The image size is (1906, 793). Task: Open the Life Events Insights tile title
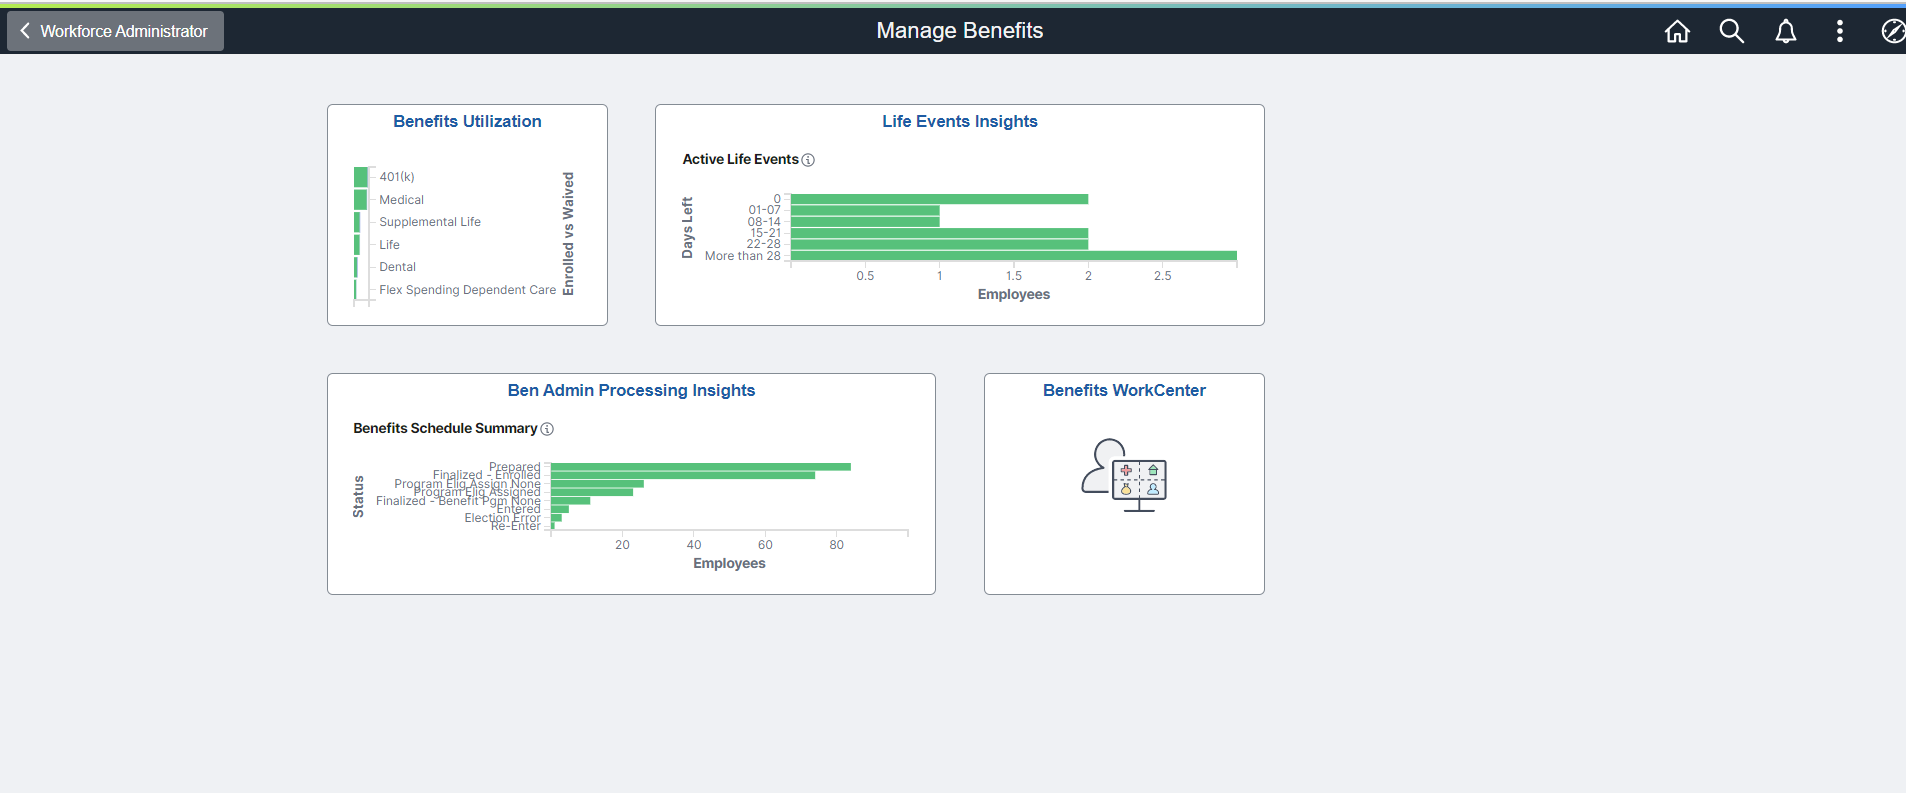(959, 121)
